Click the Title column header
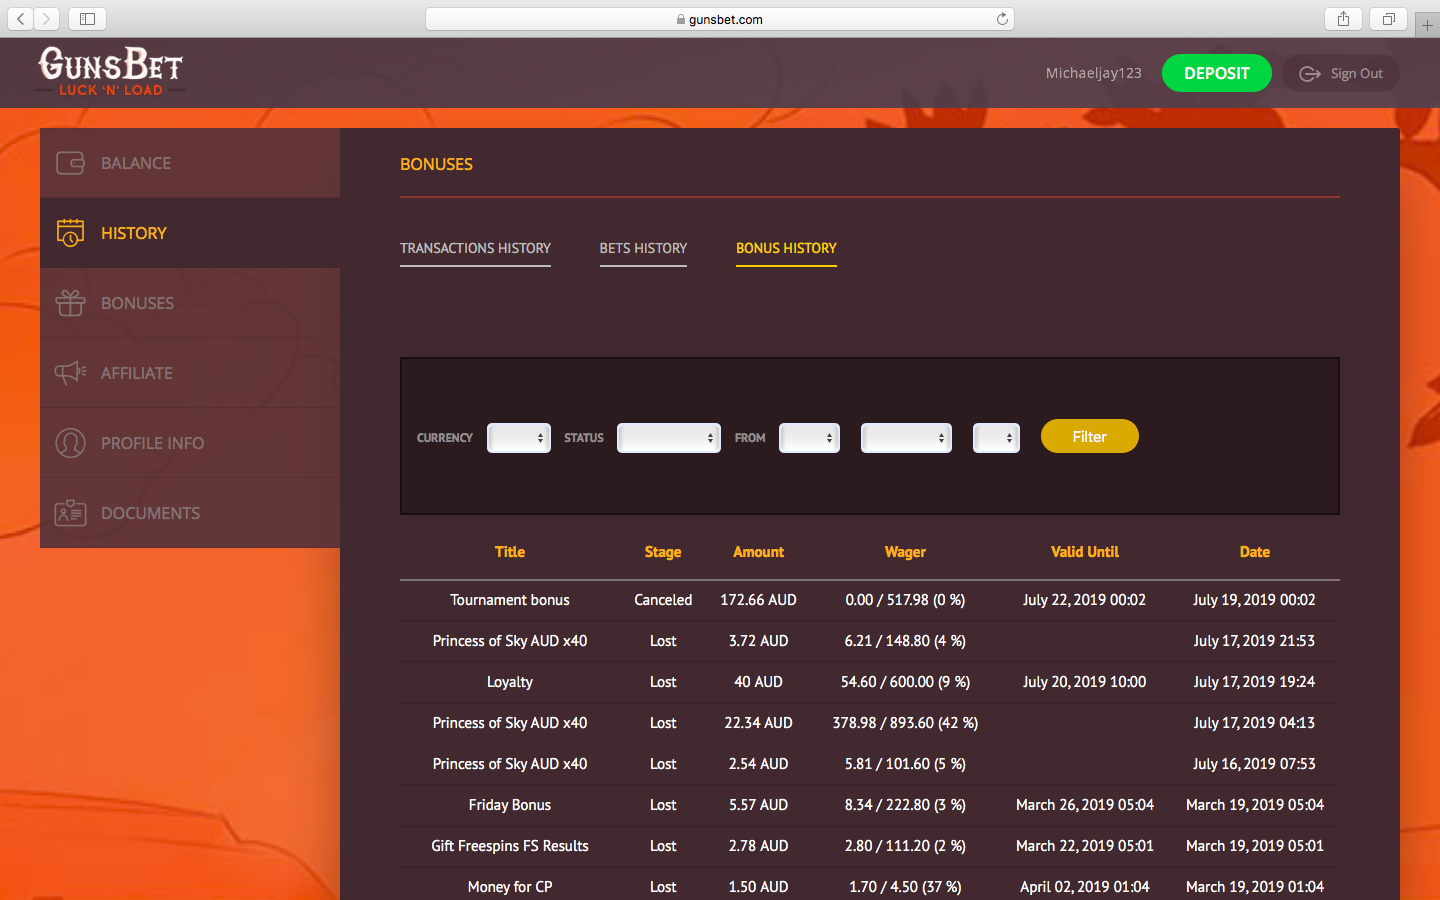Viewport: 1440px width, 900px height. click(x=510, y=552)
